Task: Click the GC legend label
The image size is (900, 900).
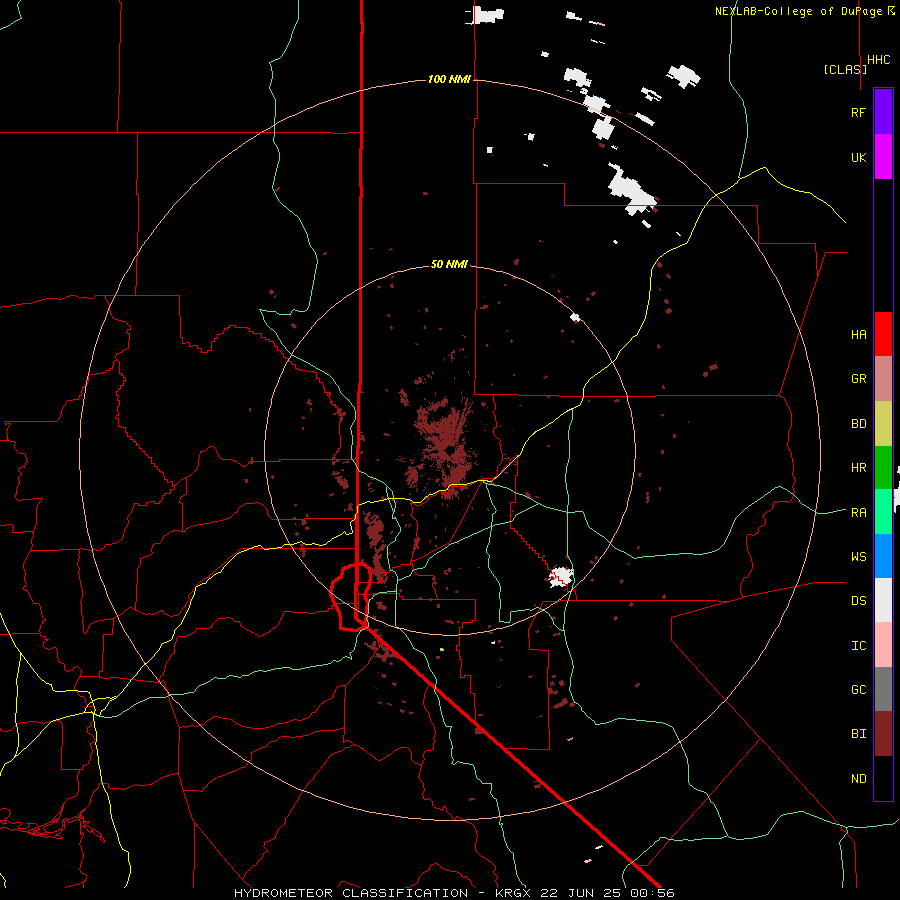Action: [x=859, y=690]
